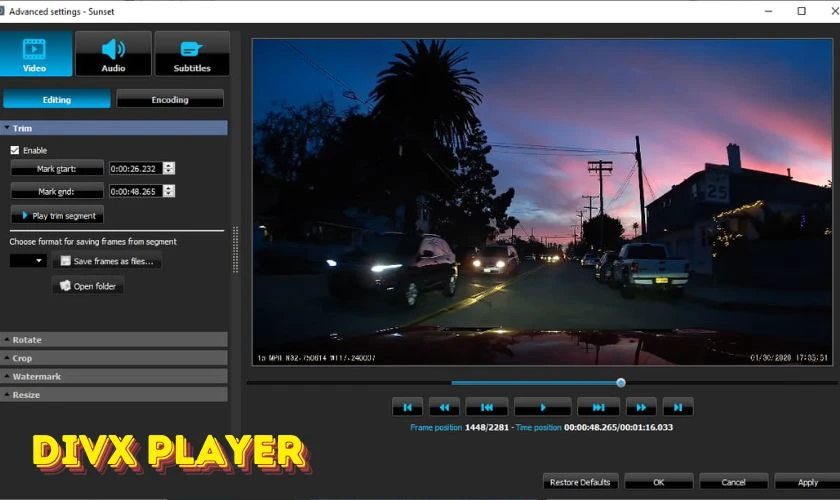Click the Mark start button
The height and width of the screenshot is (500, 840).
[x=57, y=168]
